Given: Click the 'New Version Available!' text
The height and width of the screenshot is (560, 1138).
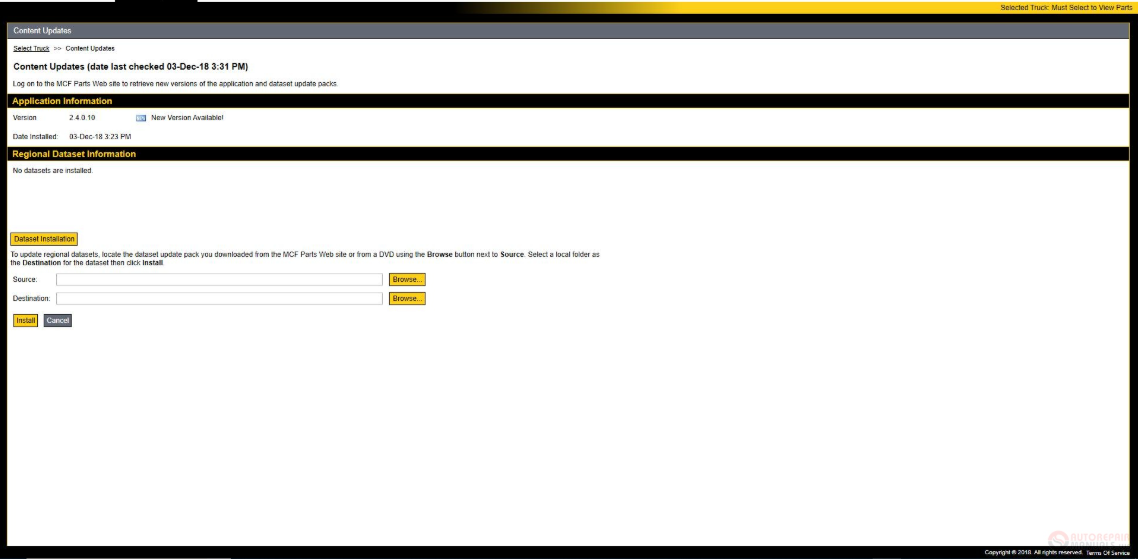Looking at the screenshot, I should 187,118.
